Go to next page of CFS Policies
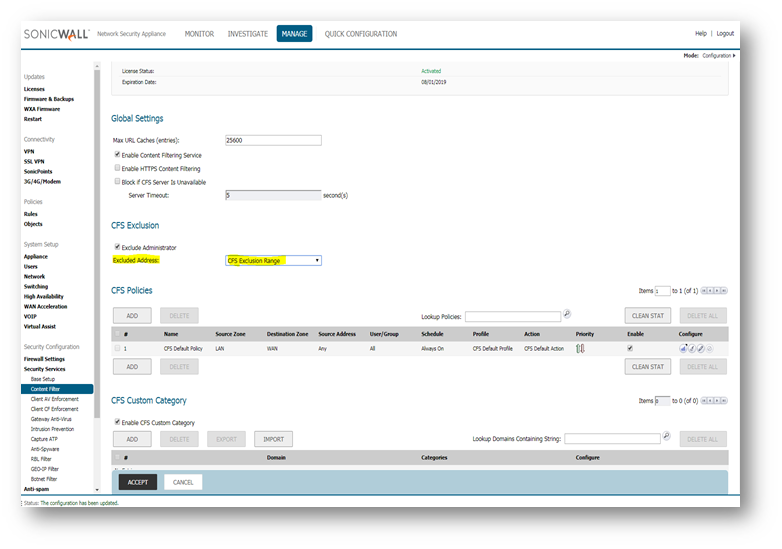 tap(717, 291)
